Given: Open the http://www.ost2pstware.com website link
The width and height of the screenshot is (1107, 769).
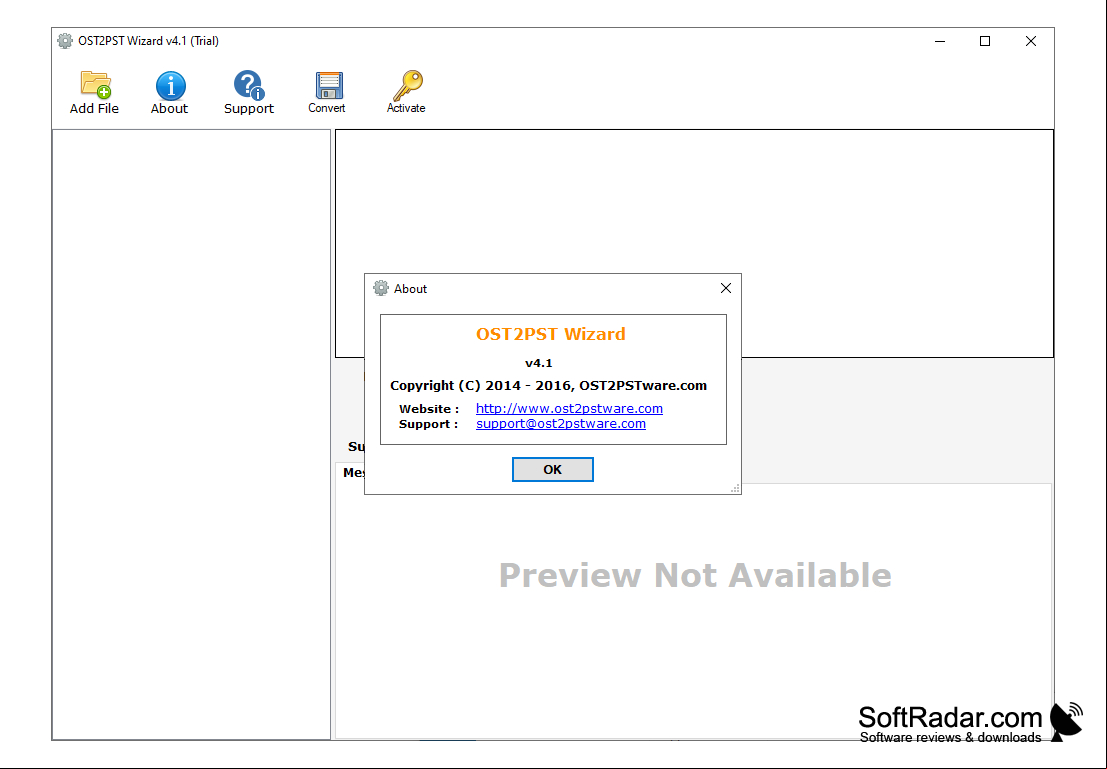Looking at the screenshot, I should point(569,408).
